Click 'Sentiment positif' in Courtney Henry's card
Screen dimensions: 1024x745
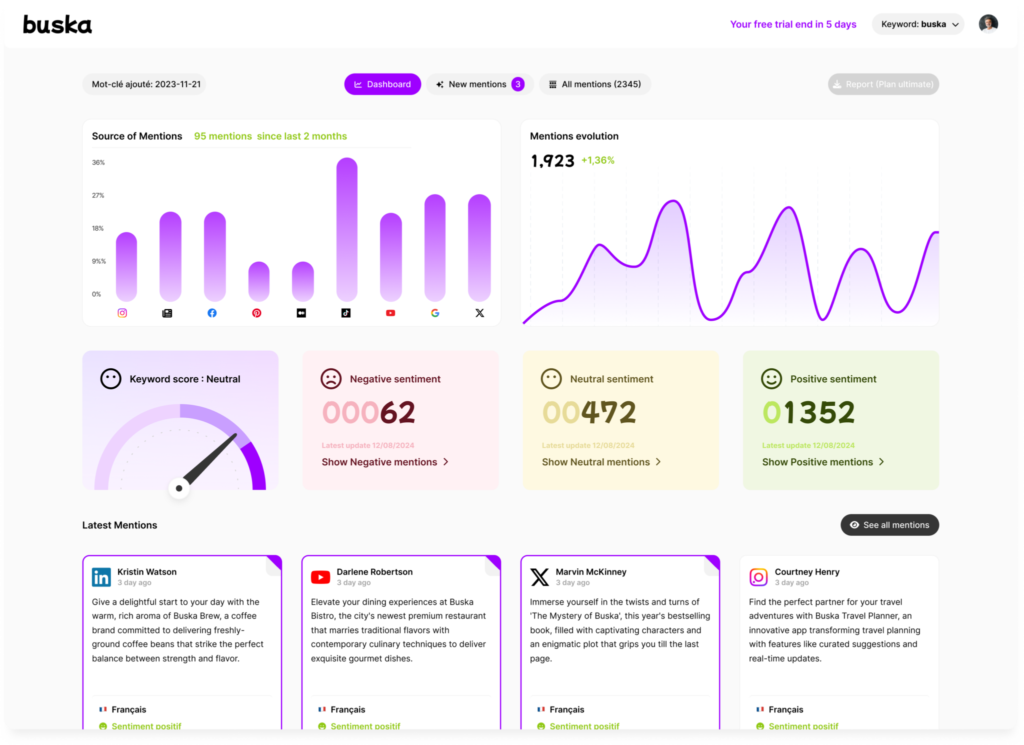point(803,726)
